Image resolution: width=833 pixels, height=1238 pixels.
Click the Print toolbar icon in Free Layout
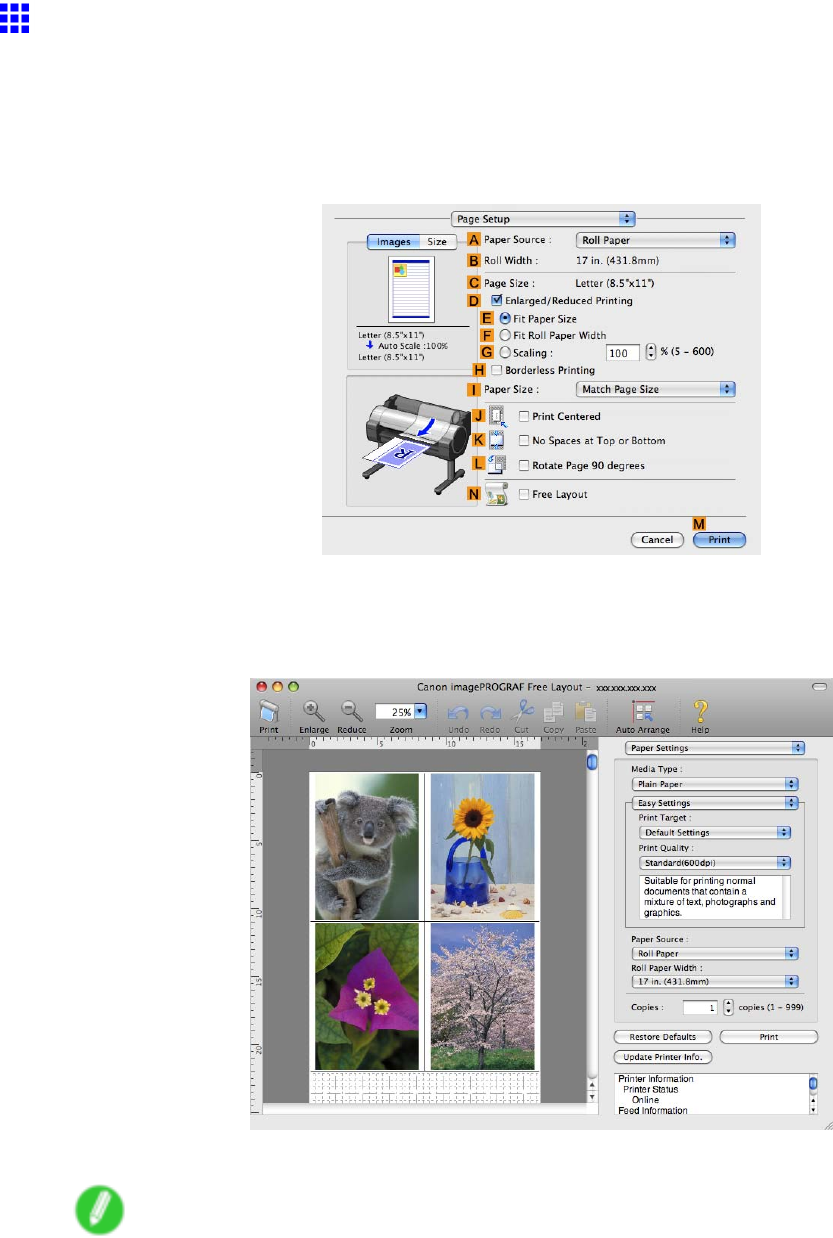[268, 712]
